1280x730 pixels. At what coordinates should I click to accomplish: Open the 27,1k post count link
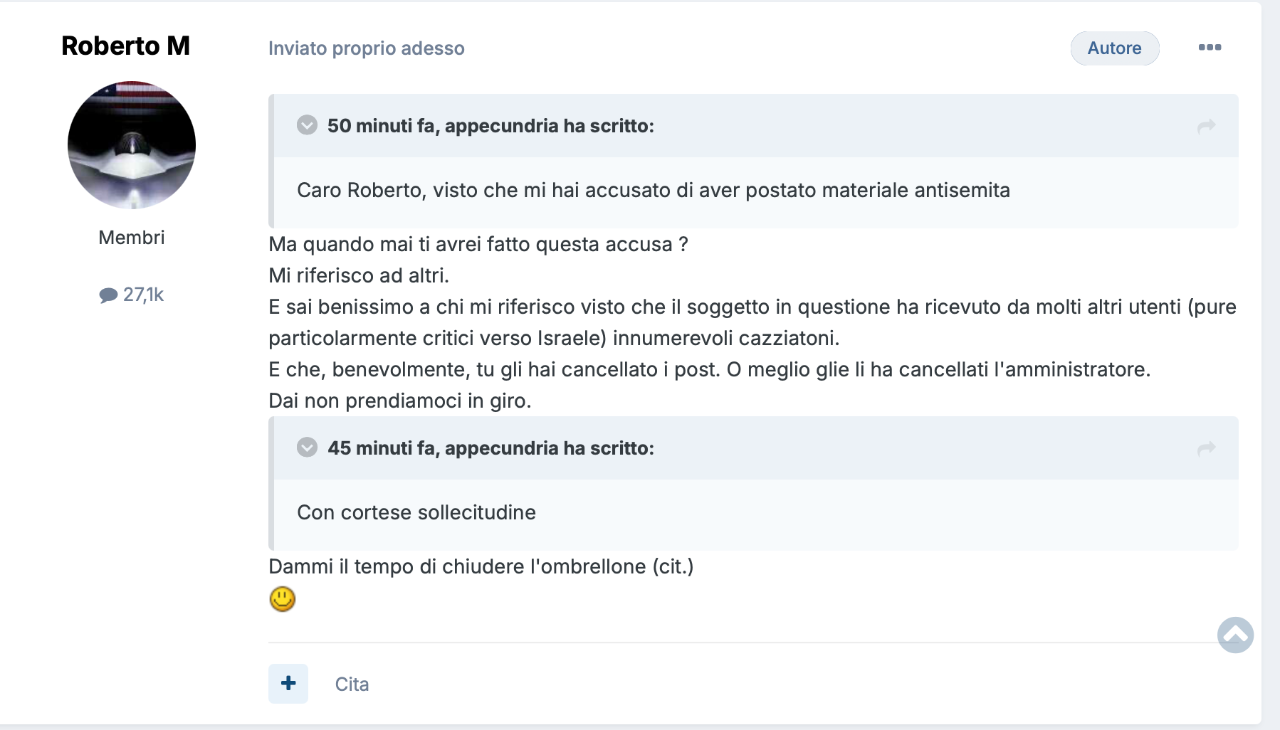point(143,294)
